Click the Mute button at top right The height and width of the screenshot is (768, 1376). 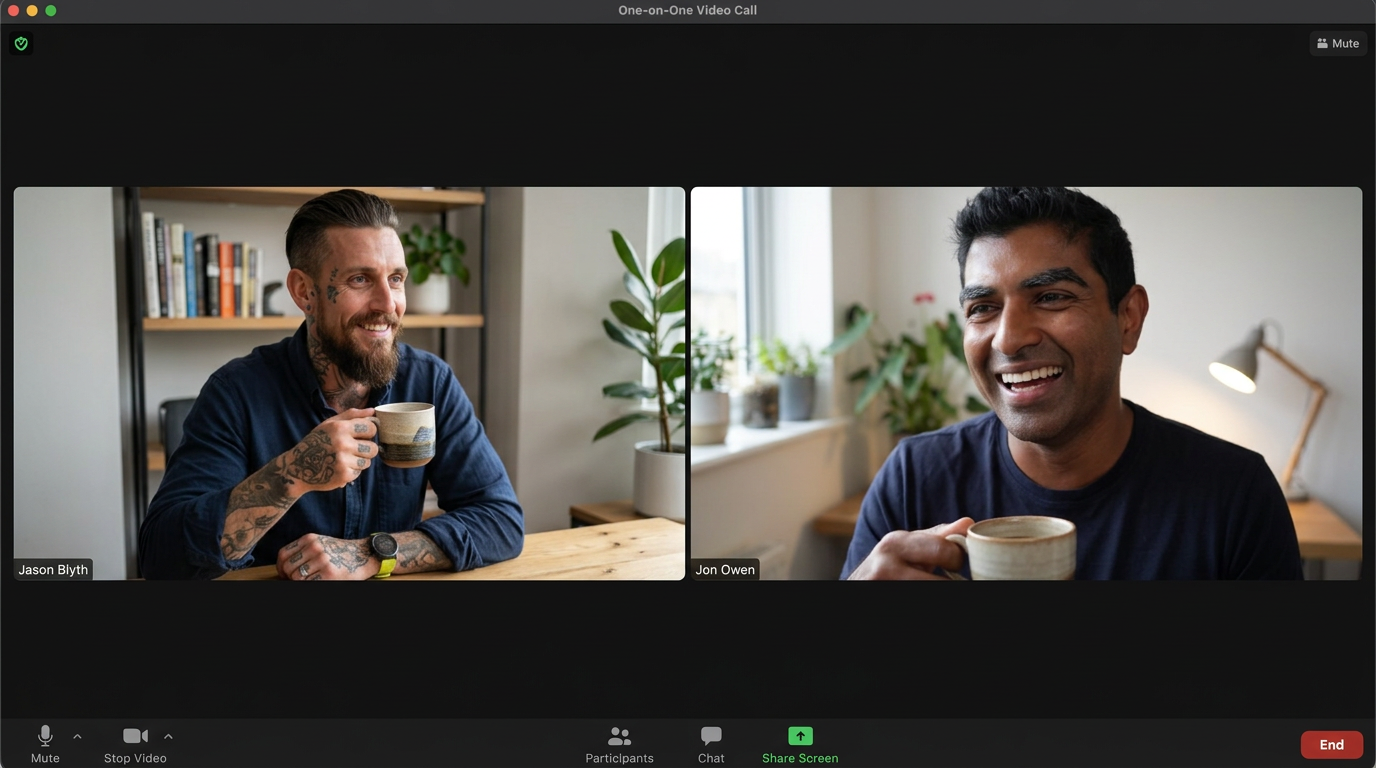1338,44
